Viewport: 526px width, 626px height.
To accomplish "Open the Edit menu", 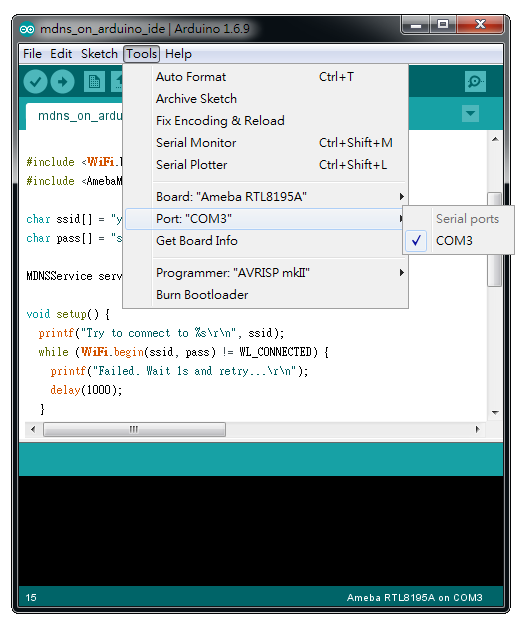I will [x=61, y=54].
